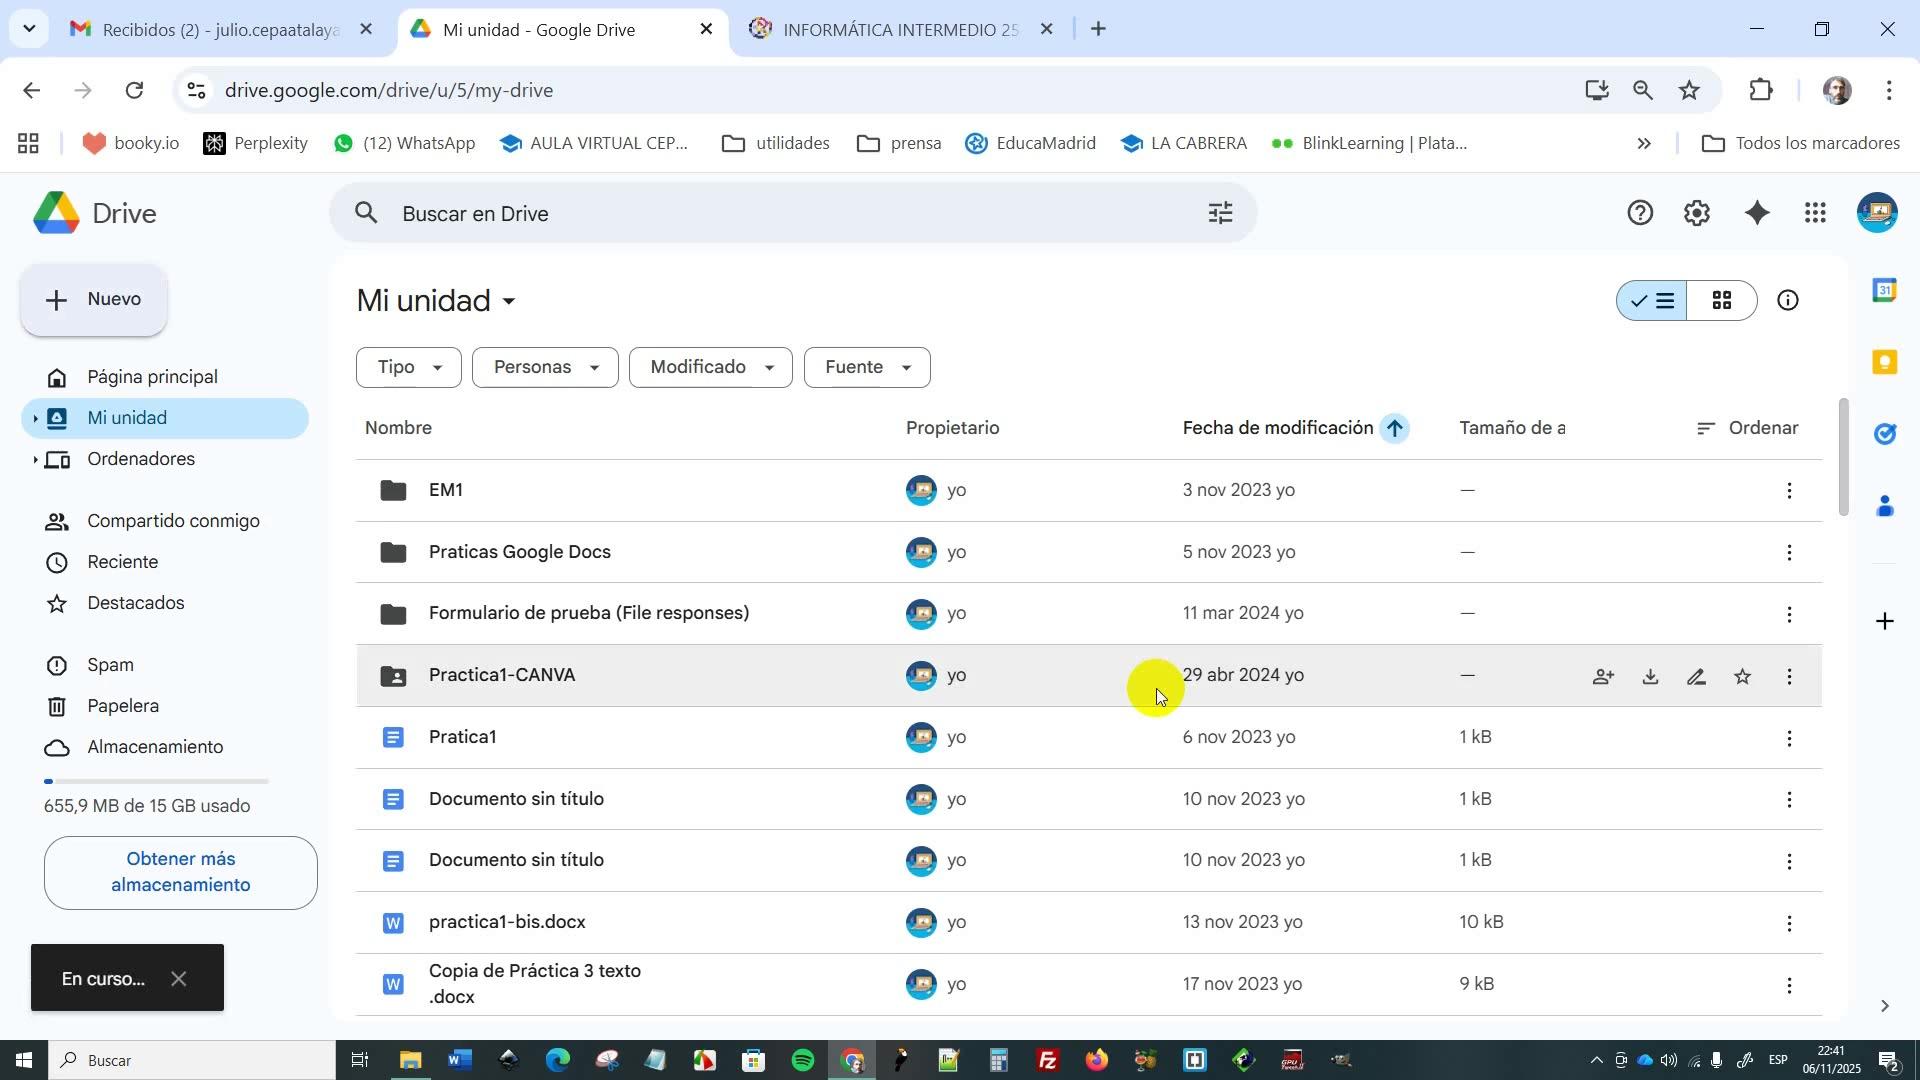Switch to list layout view

pyautogui.click(x=1653, y=301)
